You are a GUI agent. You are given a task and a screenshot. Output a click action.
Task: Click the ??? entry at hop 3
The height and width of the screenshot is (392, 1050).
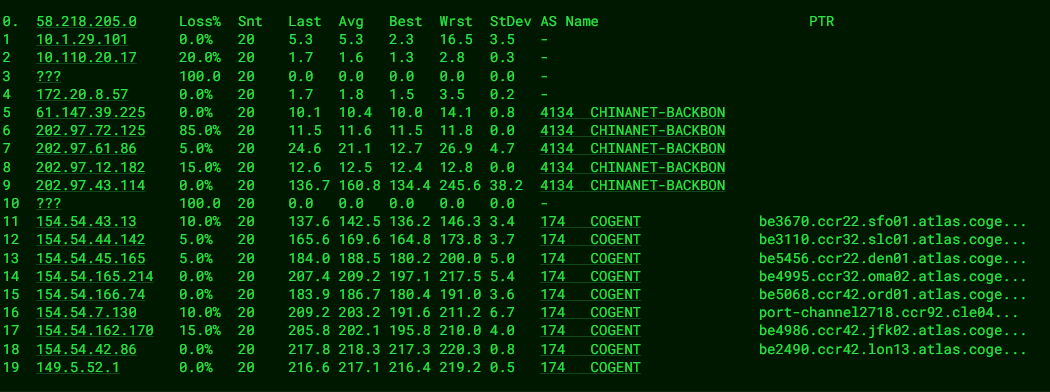49,76
